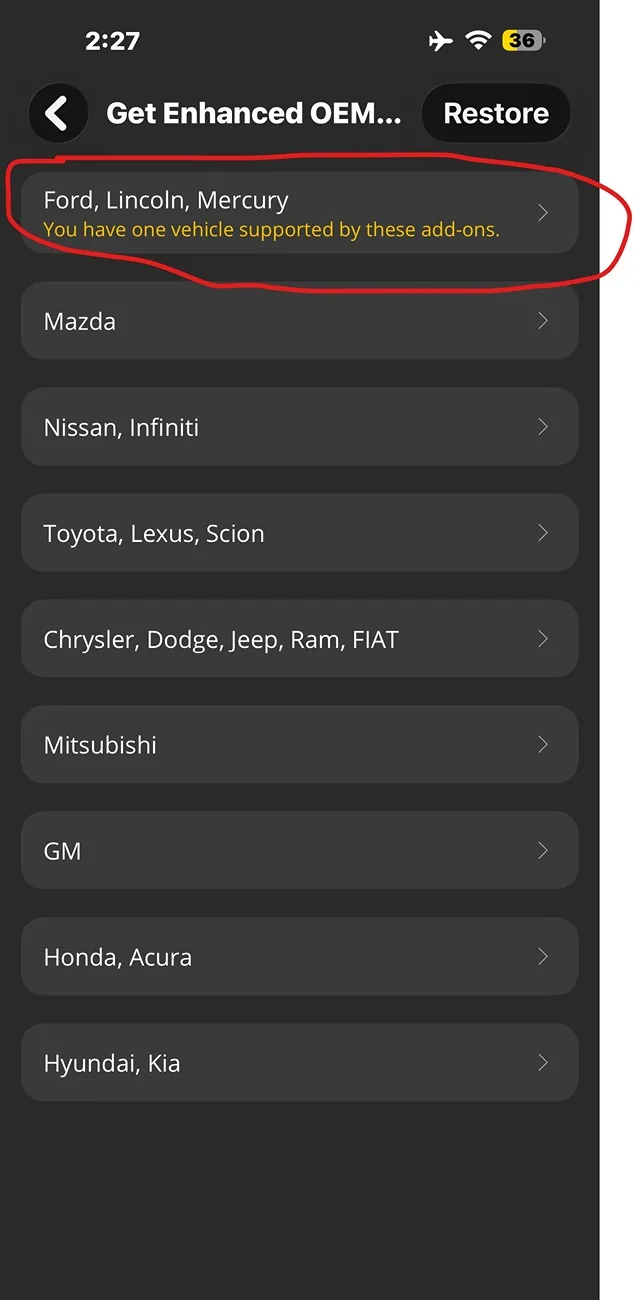Tap the back arrow button
Screen dimensions: 634x1300
click(x=57, y=113)
